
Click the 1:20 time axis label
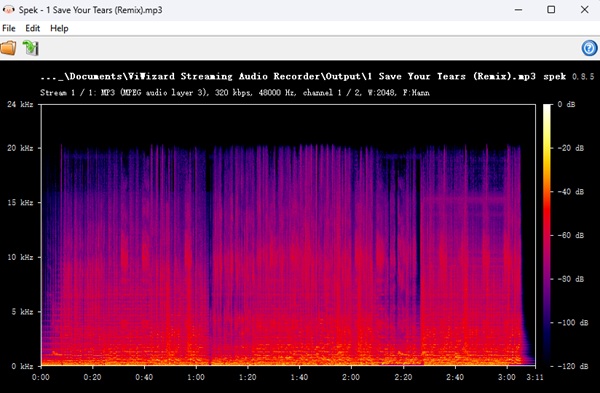[x=248, y=377]
